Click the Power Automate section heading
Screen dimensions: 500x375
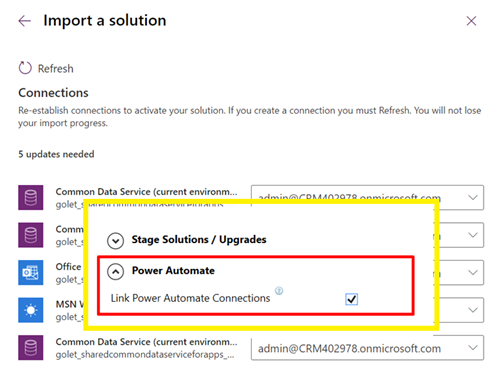[173, 270]
